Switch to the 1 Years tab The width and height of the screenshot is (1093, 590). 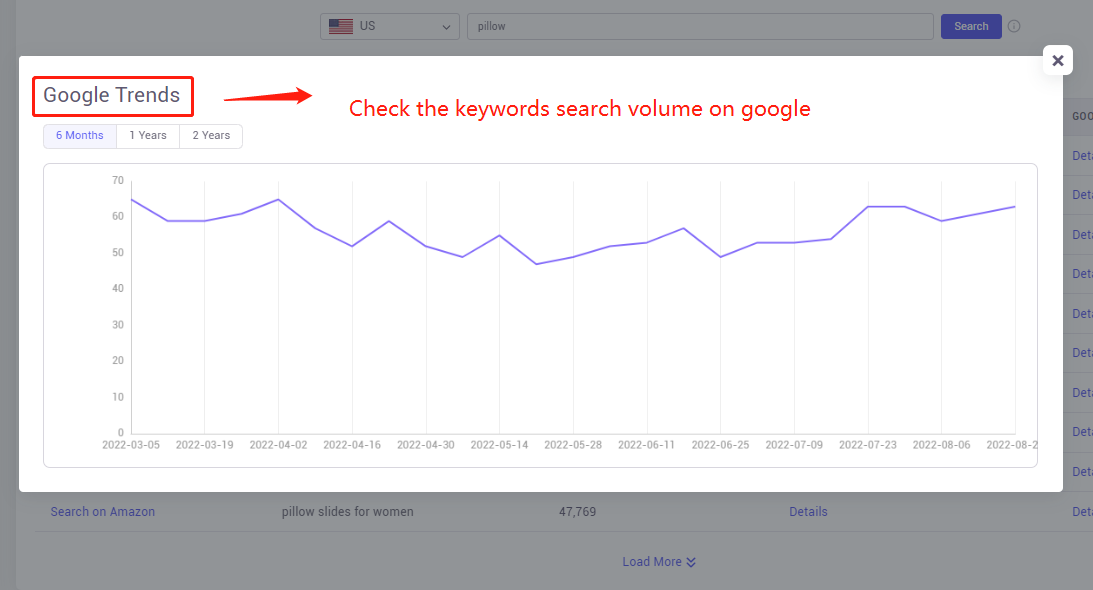(x=148, y=136)
